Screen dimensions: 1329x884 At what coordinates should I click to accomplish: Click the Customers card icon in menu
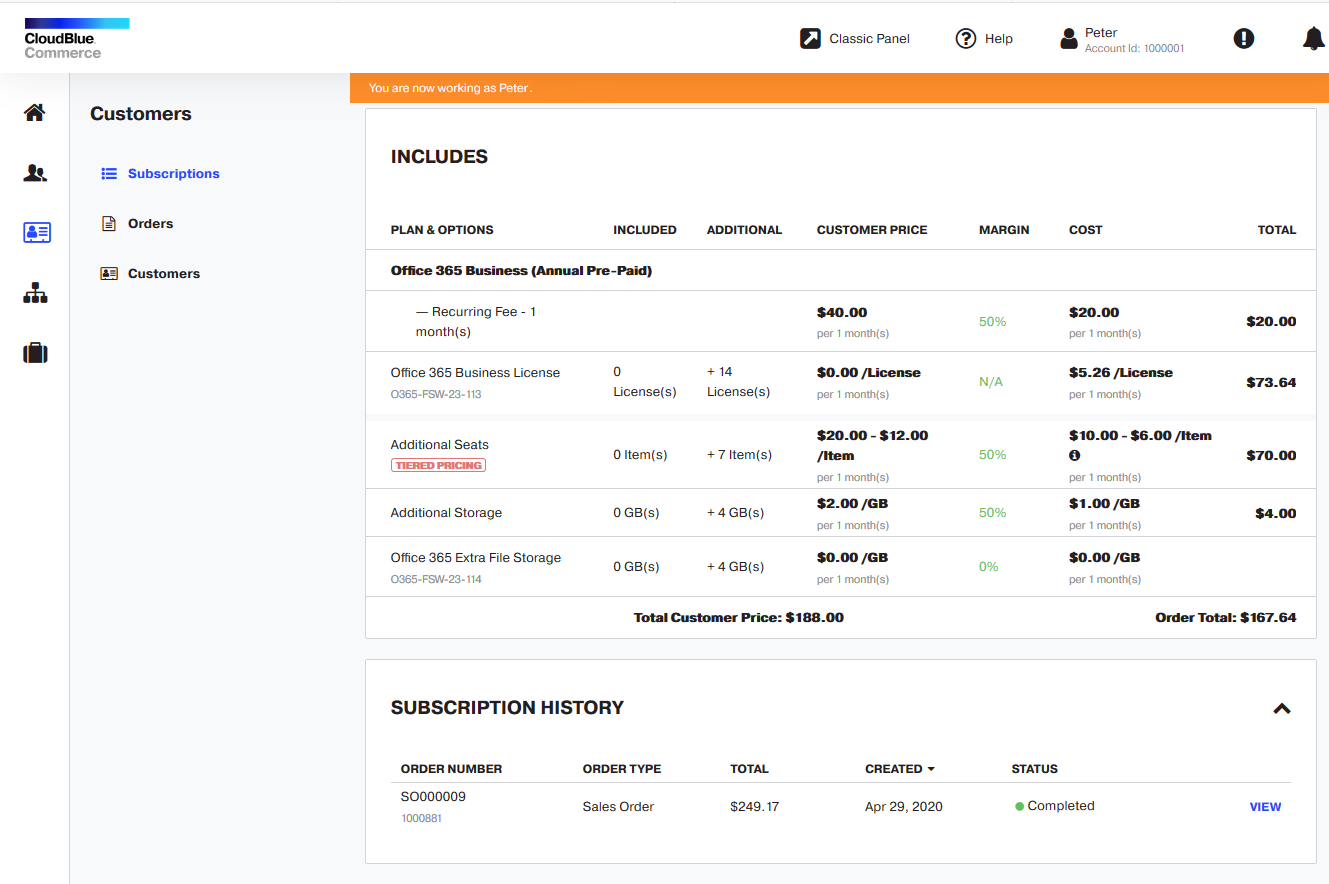pos(110,273)
